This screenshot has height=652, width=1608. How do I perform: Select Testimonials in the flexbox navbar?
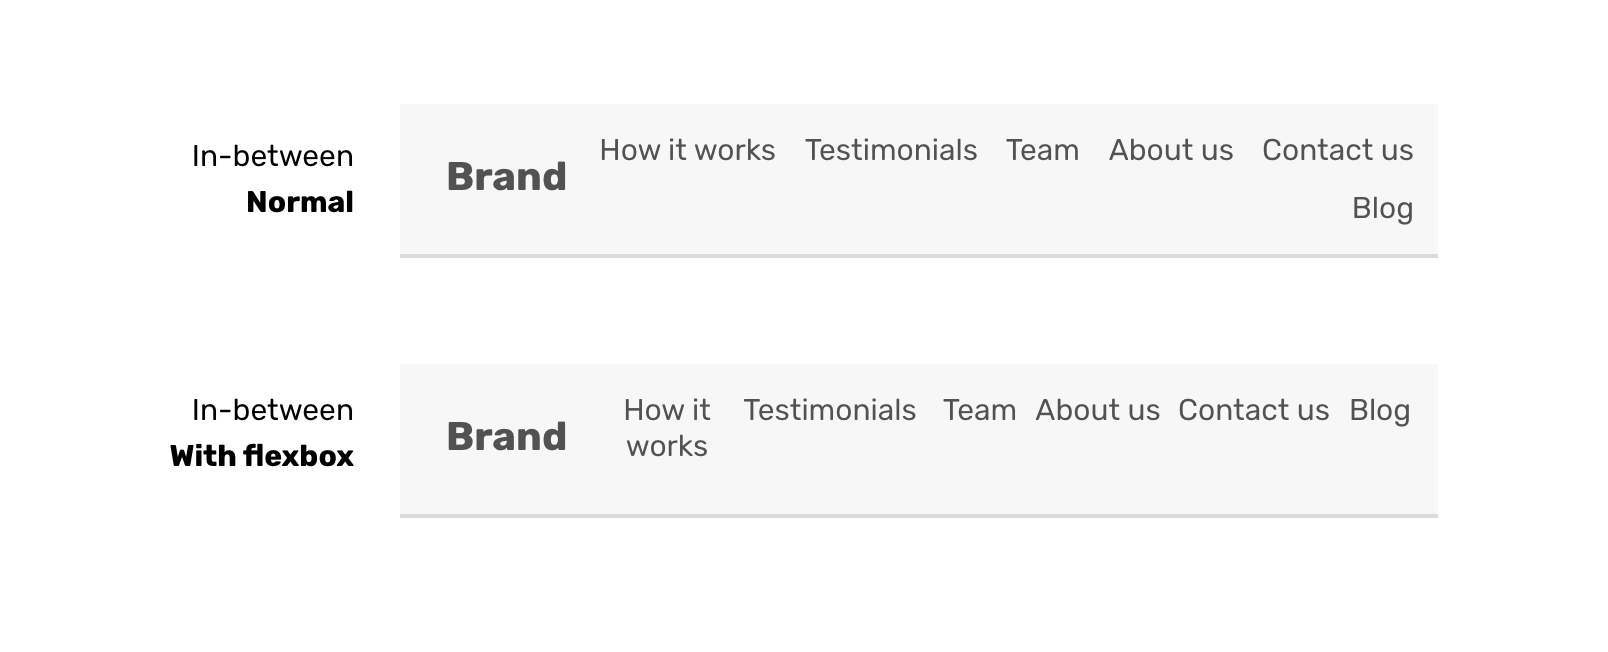829,410
